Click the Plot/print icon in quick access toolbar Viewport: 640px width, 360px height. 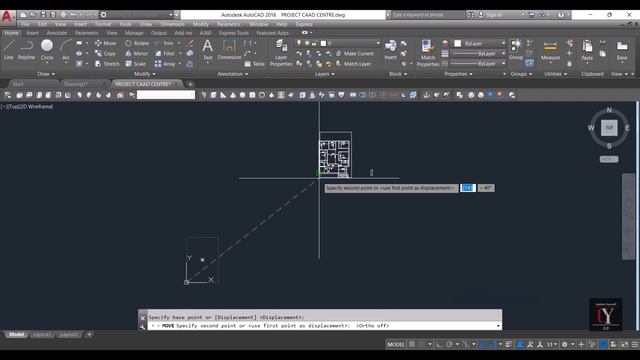[x=63, y=15]
